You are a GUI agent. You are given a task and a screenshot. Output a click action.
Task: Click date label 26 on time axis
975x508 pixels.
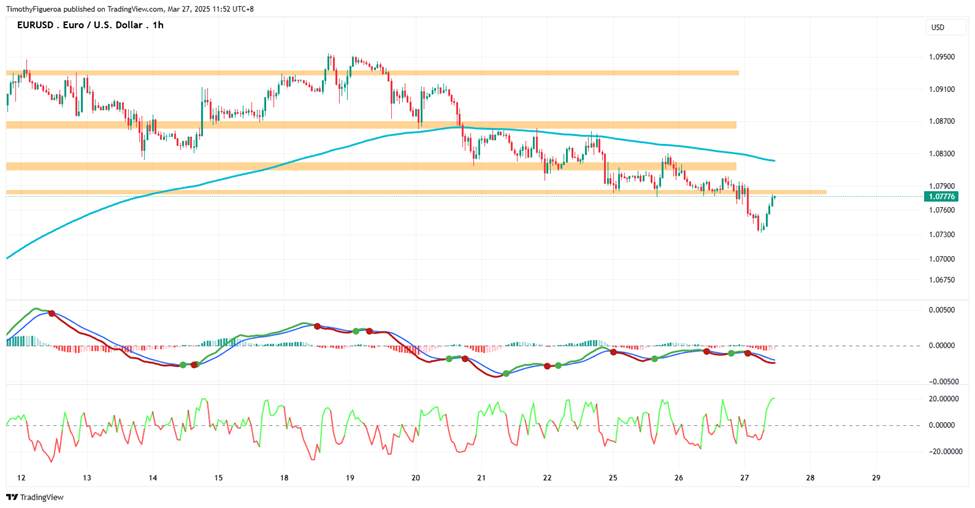[678, 478]
